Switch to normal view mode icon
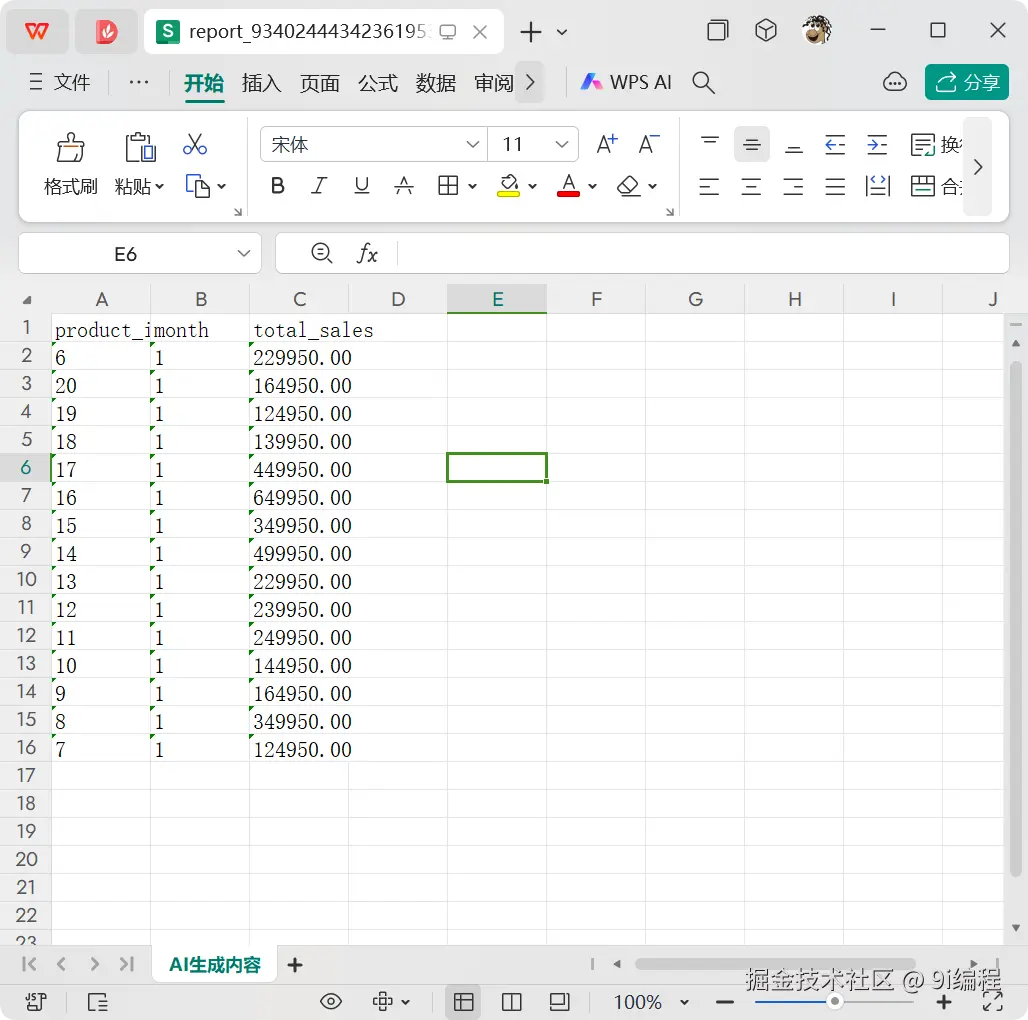Screen dimensions: 1028x1020 [x=464, y=1002]
